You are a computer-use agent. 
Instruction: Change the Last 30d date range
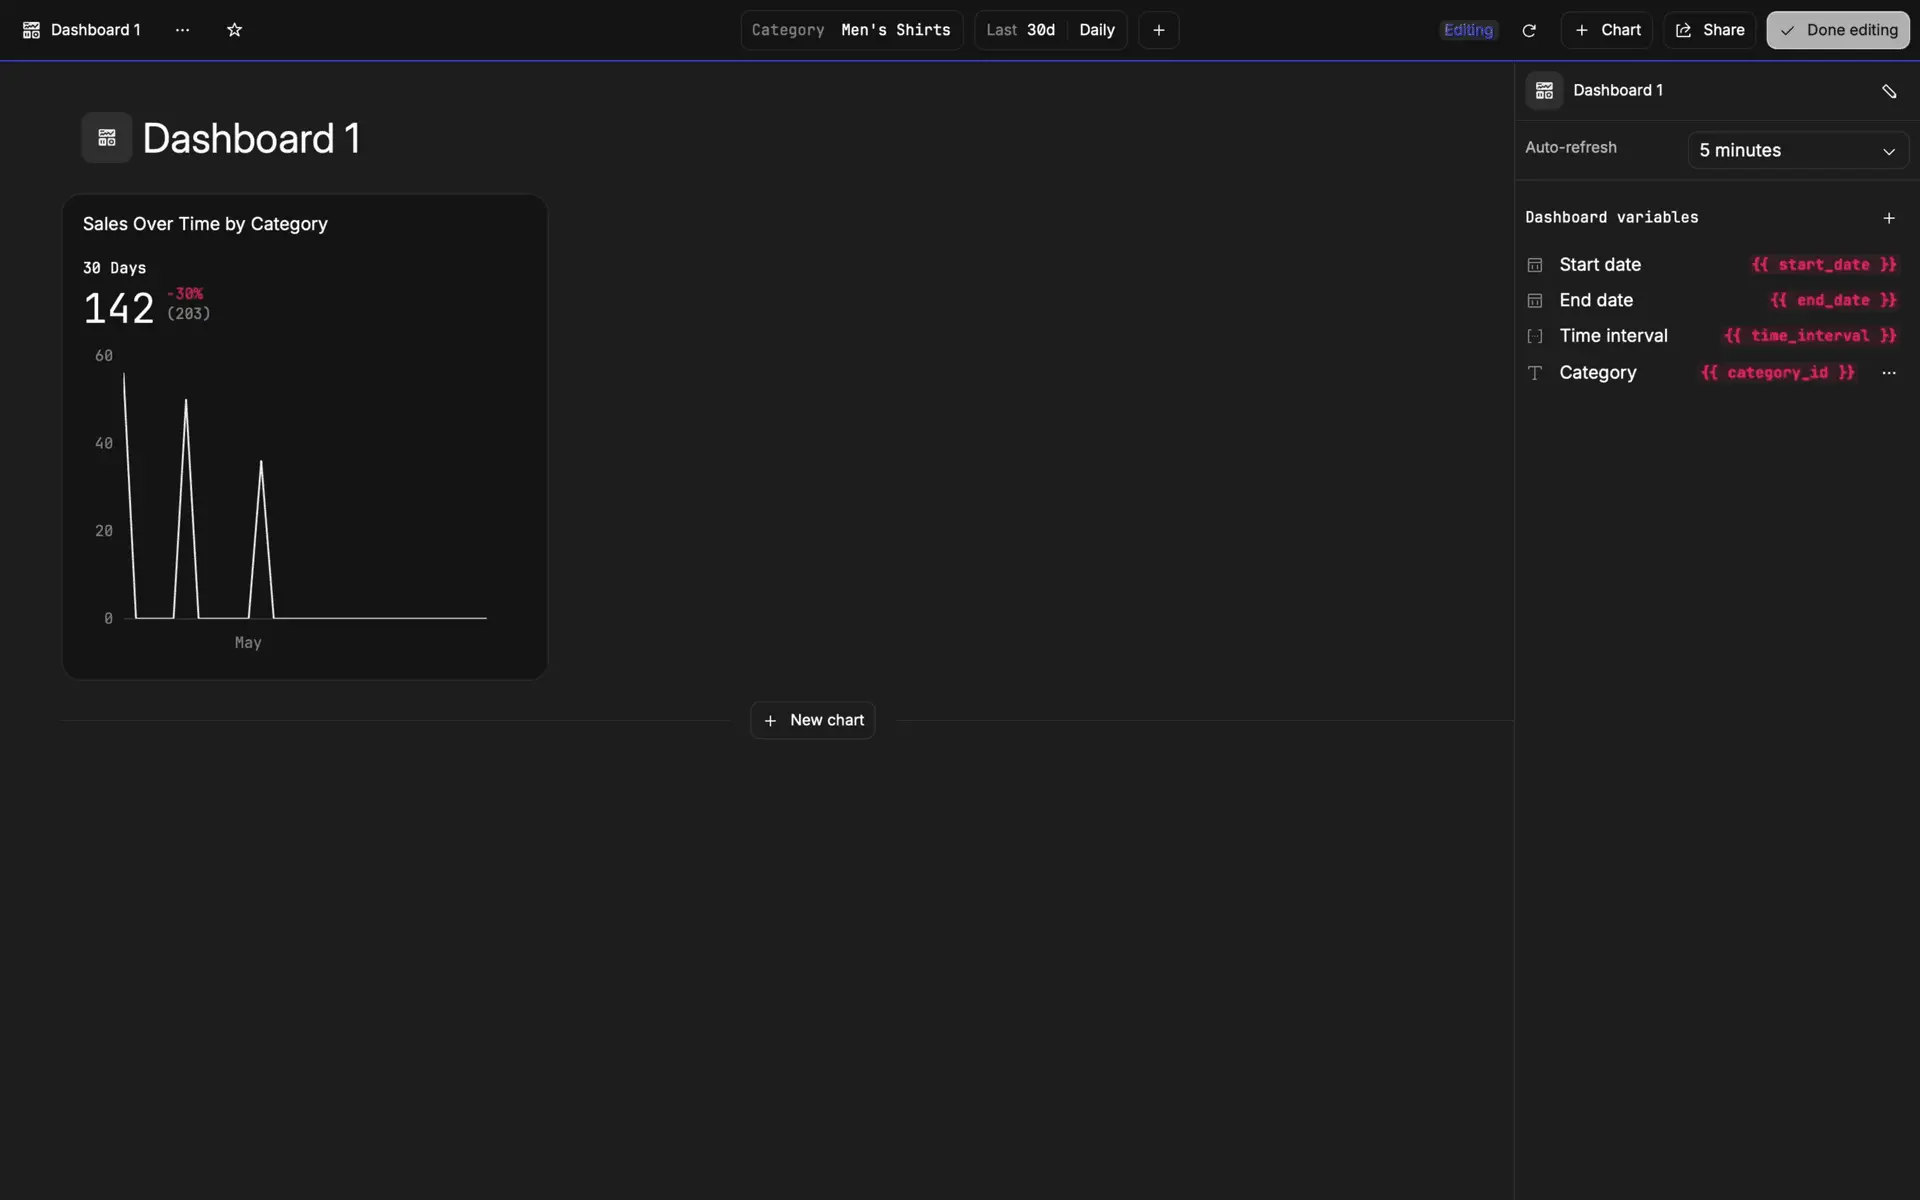pos(1021,30)
